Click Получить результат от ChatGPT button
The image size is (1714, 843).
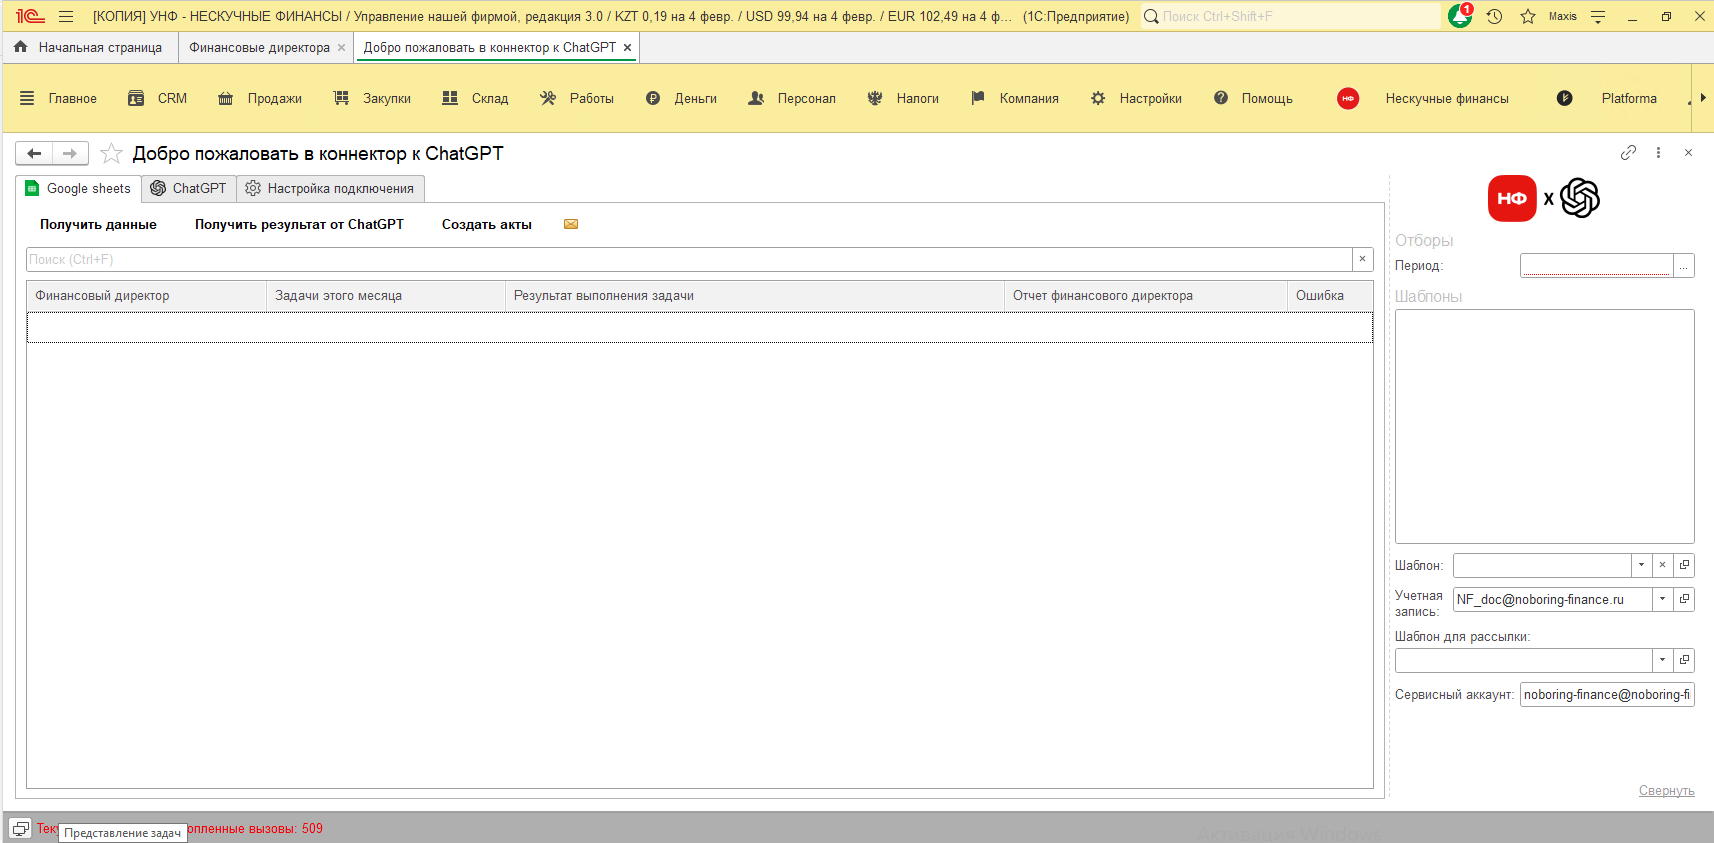[x=299, y=224]
